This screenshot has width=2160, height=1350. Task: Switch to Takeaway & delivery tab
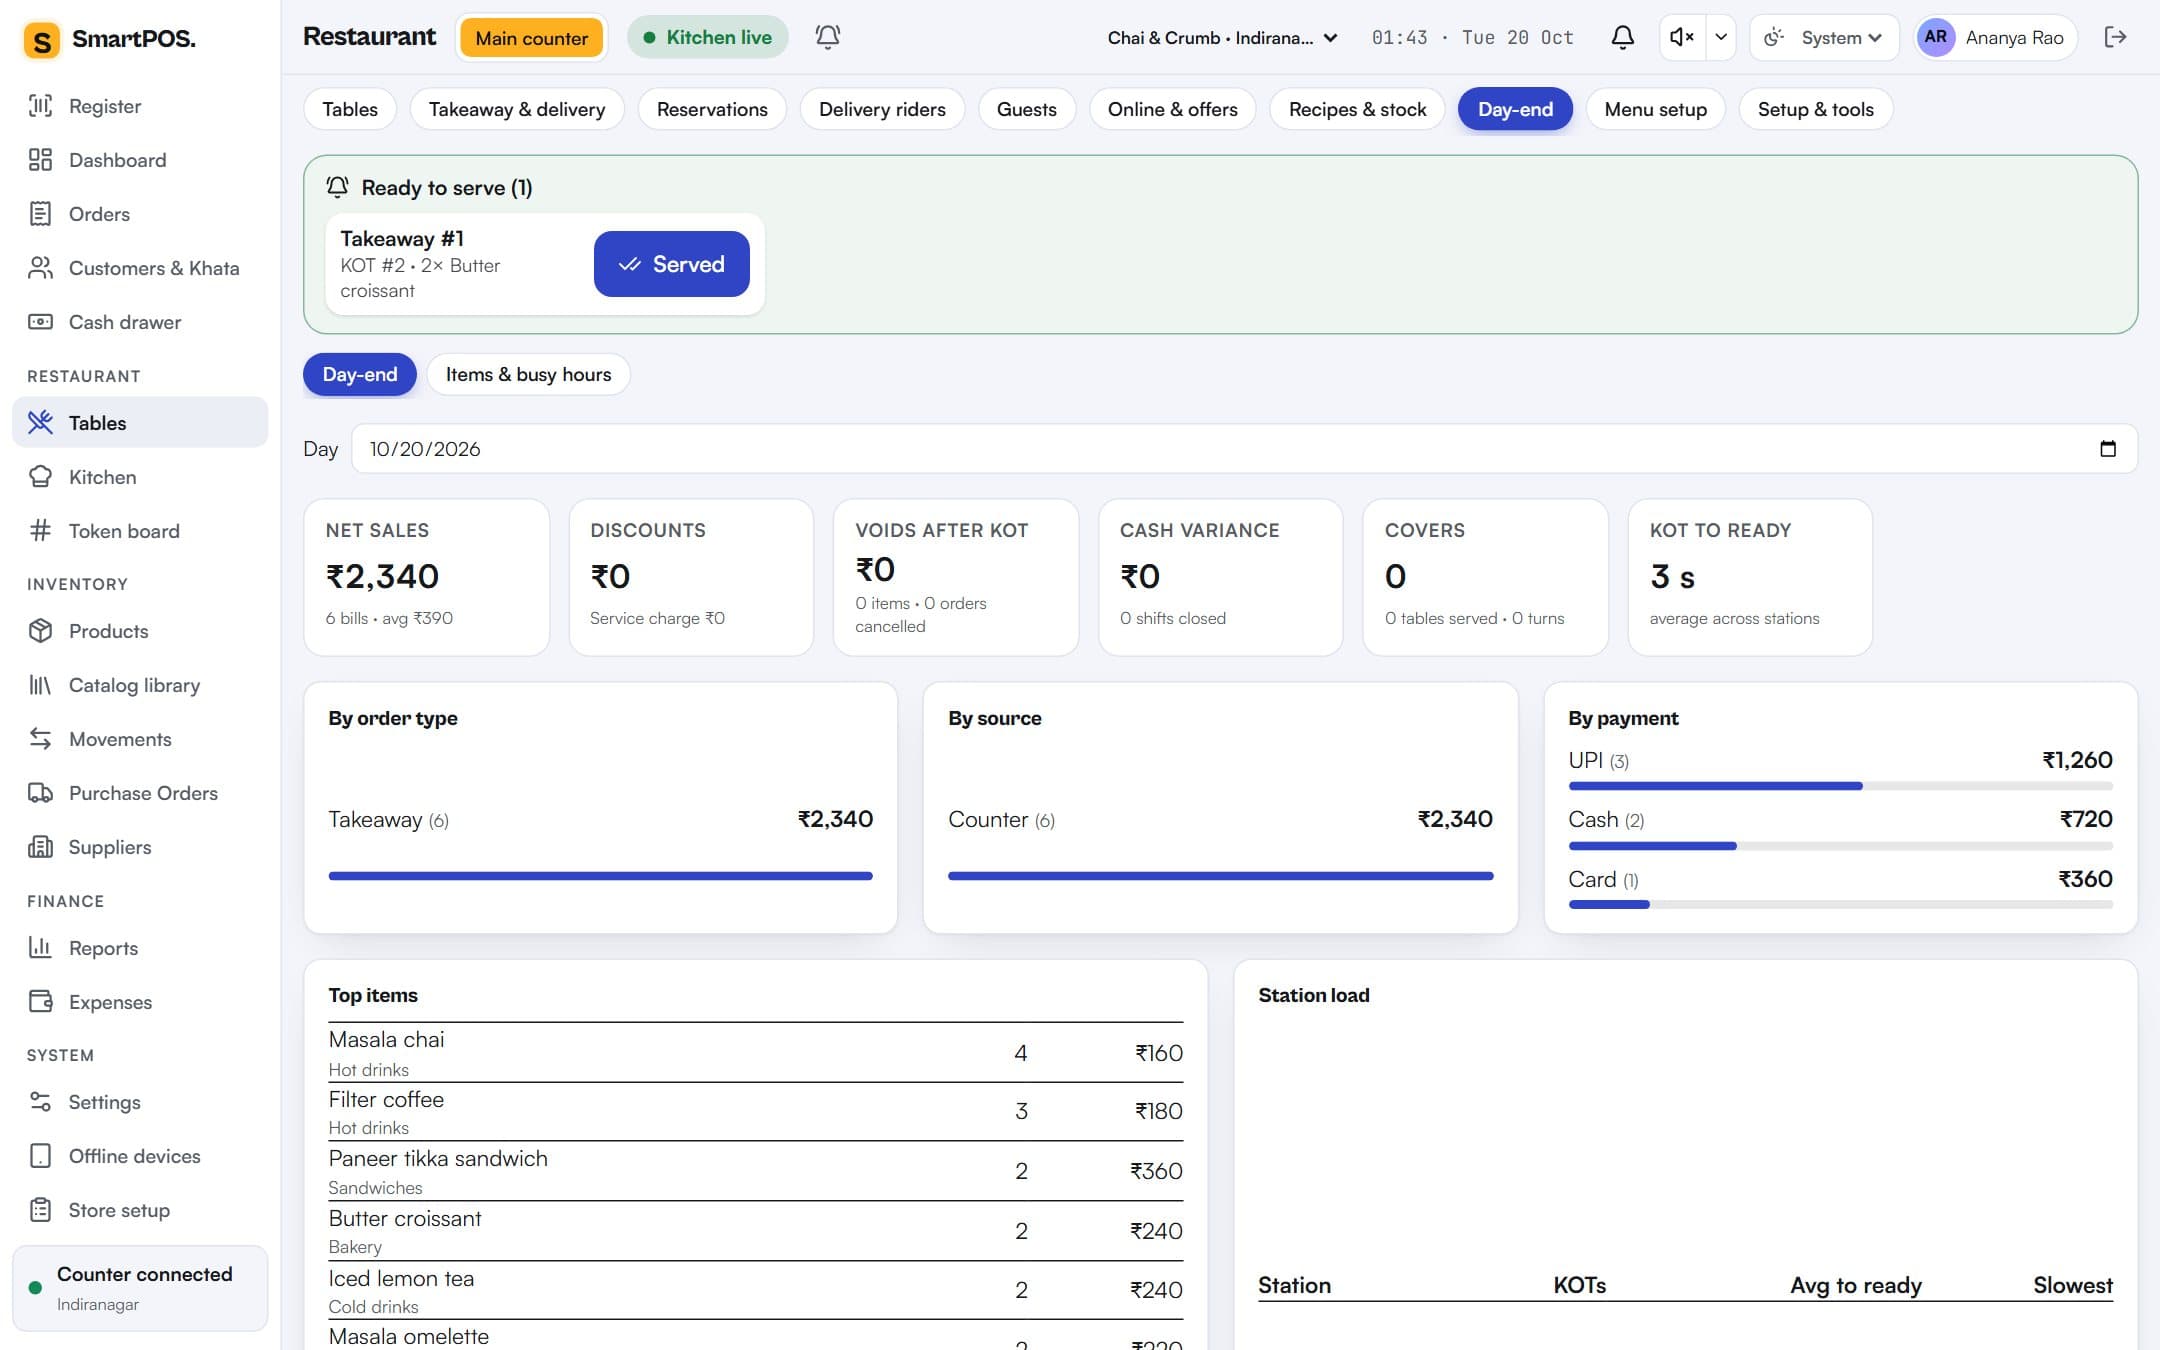517,109
